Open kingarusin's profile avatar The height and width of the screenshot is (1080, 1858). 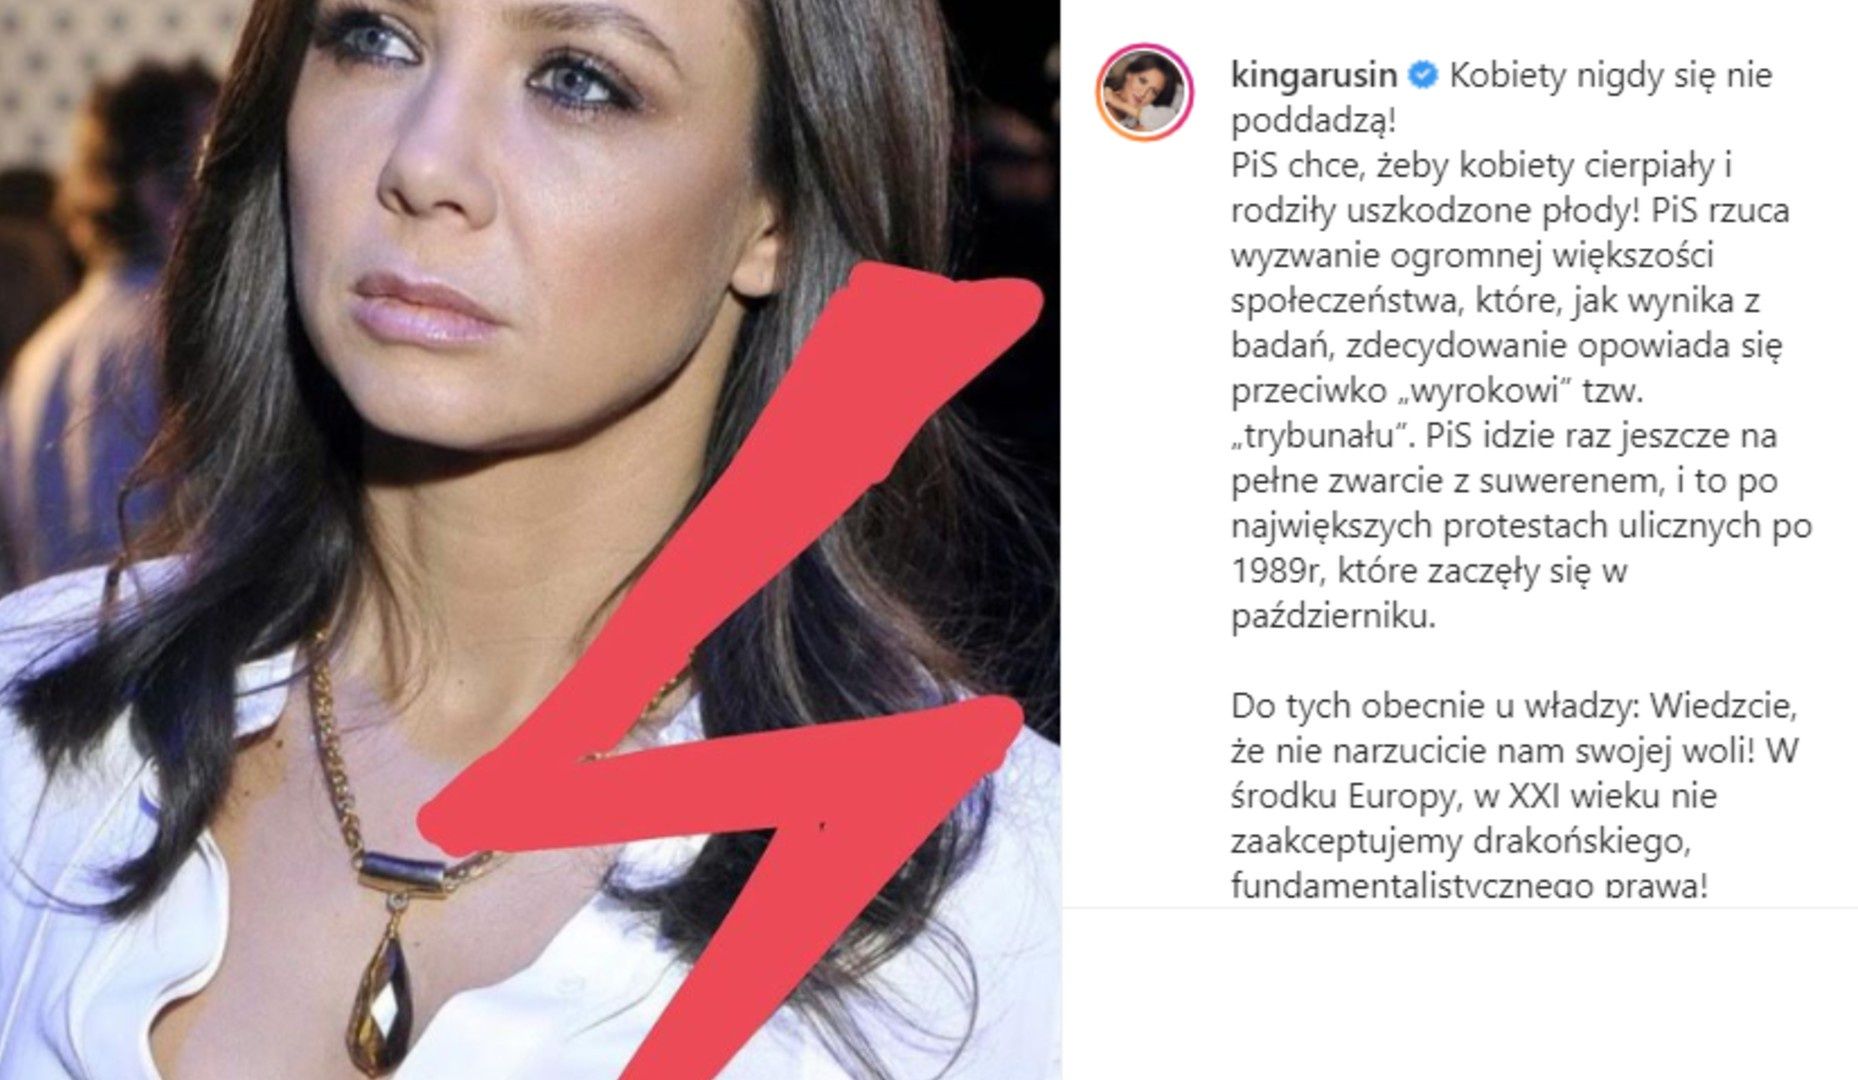coord(1144,92)
